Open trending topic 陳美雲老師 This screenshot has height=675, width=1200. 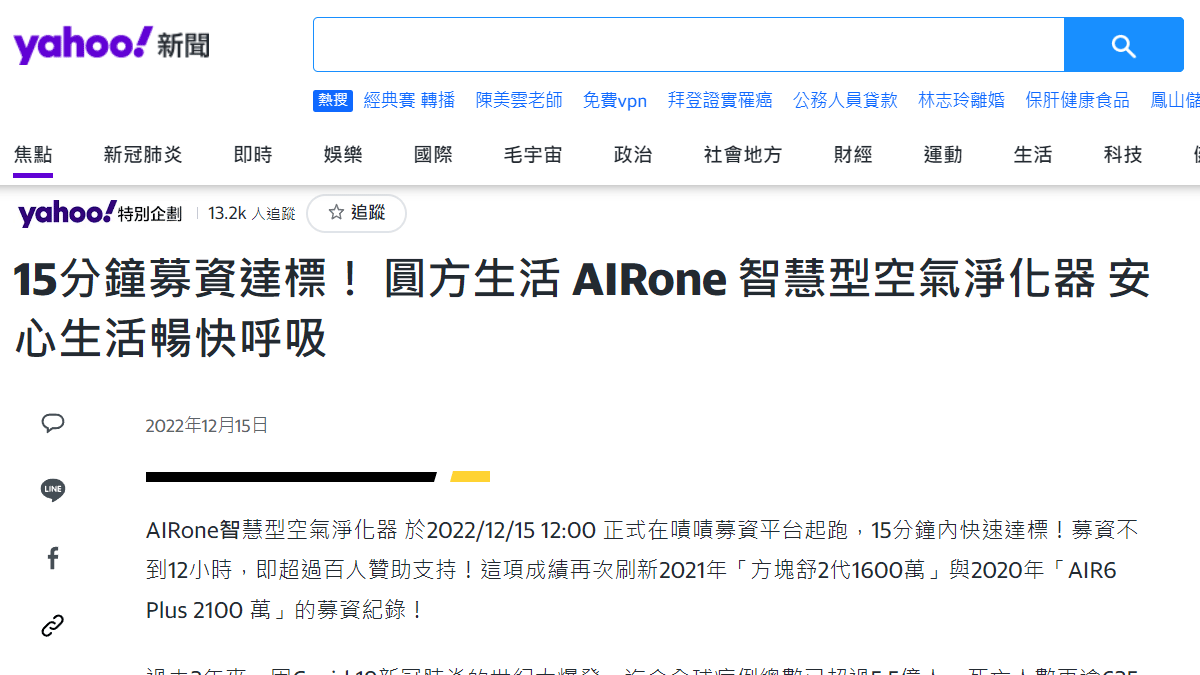(x=519, y=100)
